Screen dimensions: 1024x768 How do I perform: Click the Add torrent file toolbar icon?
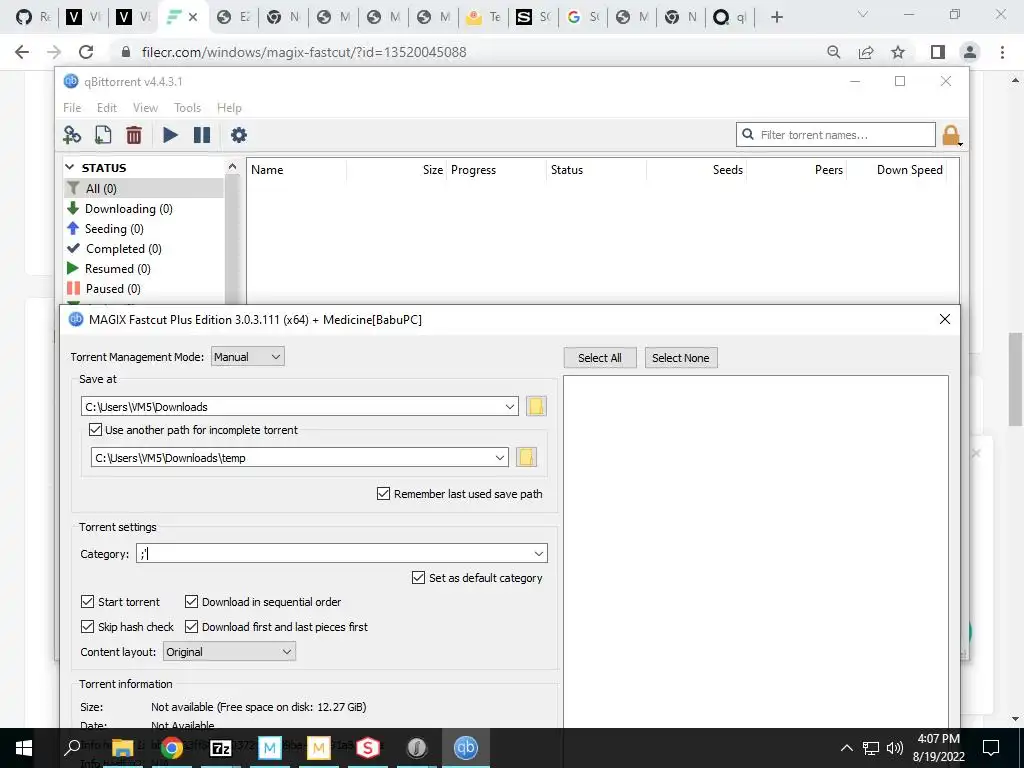103,135
